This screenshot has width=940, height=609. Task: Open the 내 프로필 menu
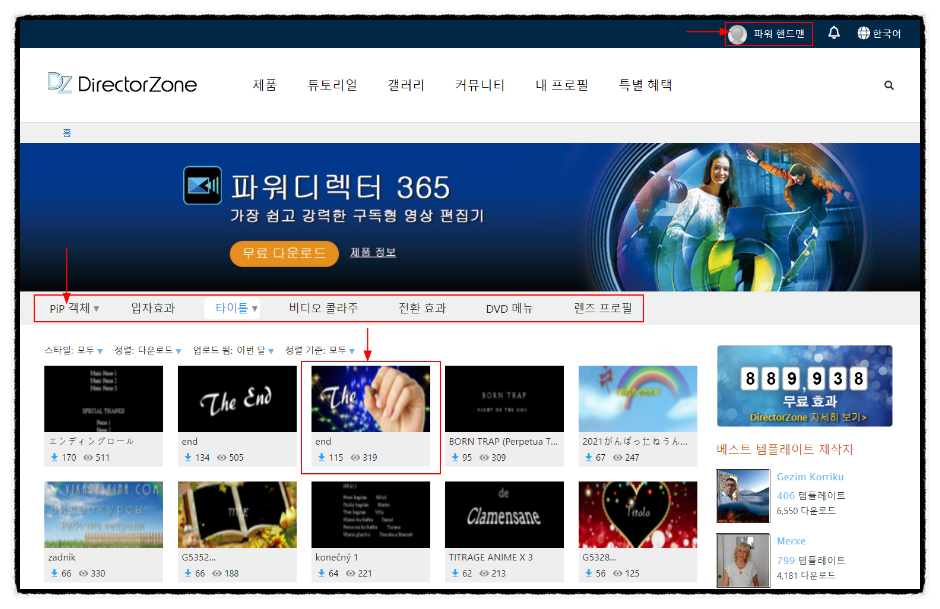click(x=561, y=85)
